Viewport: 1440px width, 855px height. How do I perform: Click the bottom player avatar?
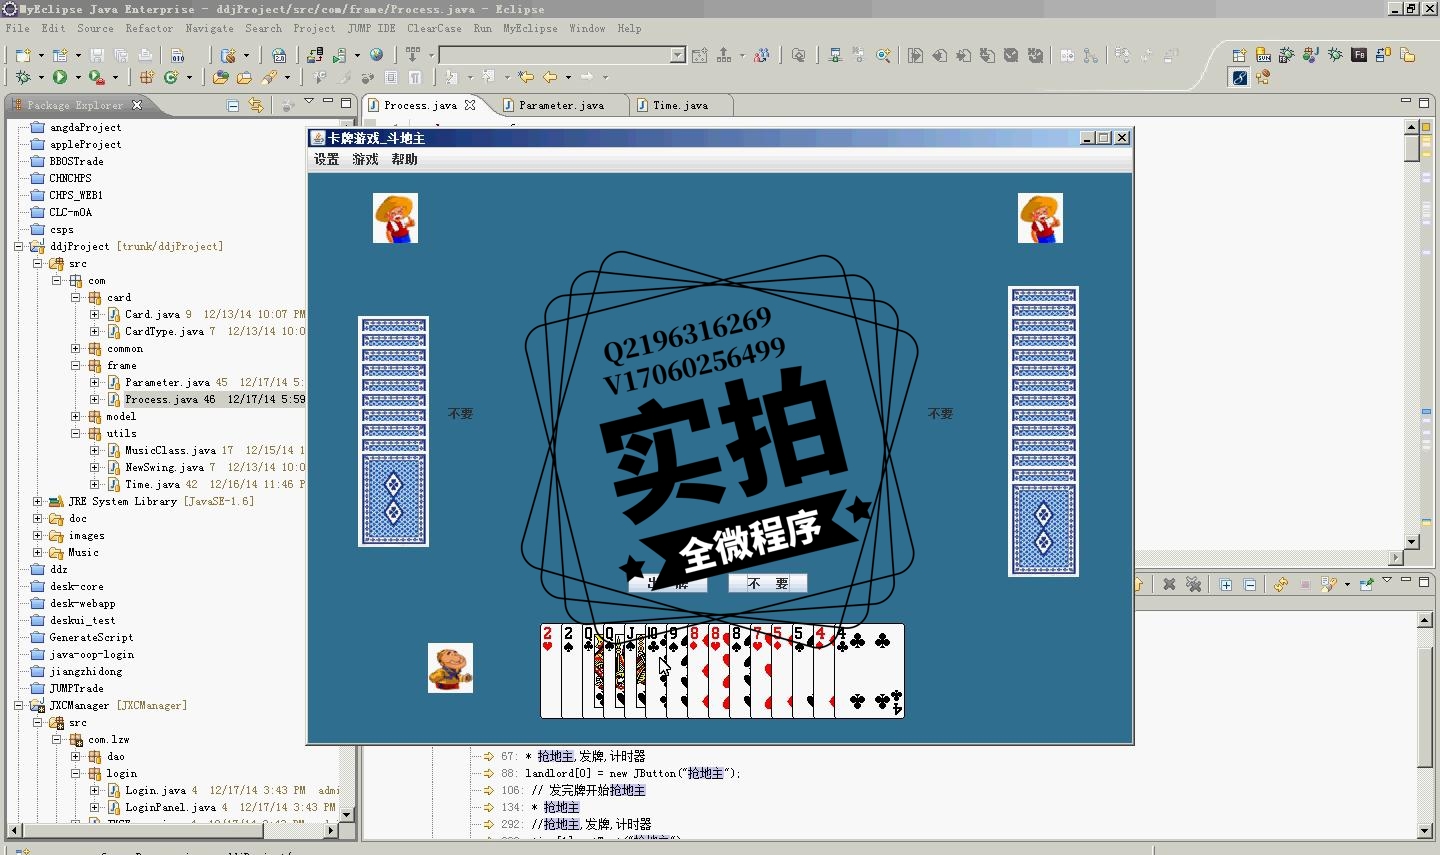point(450,668)
